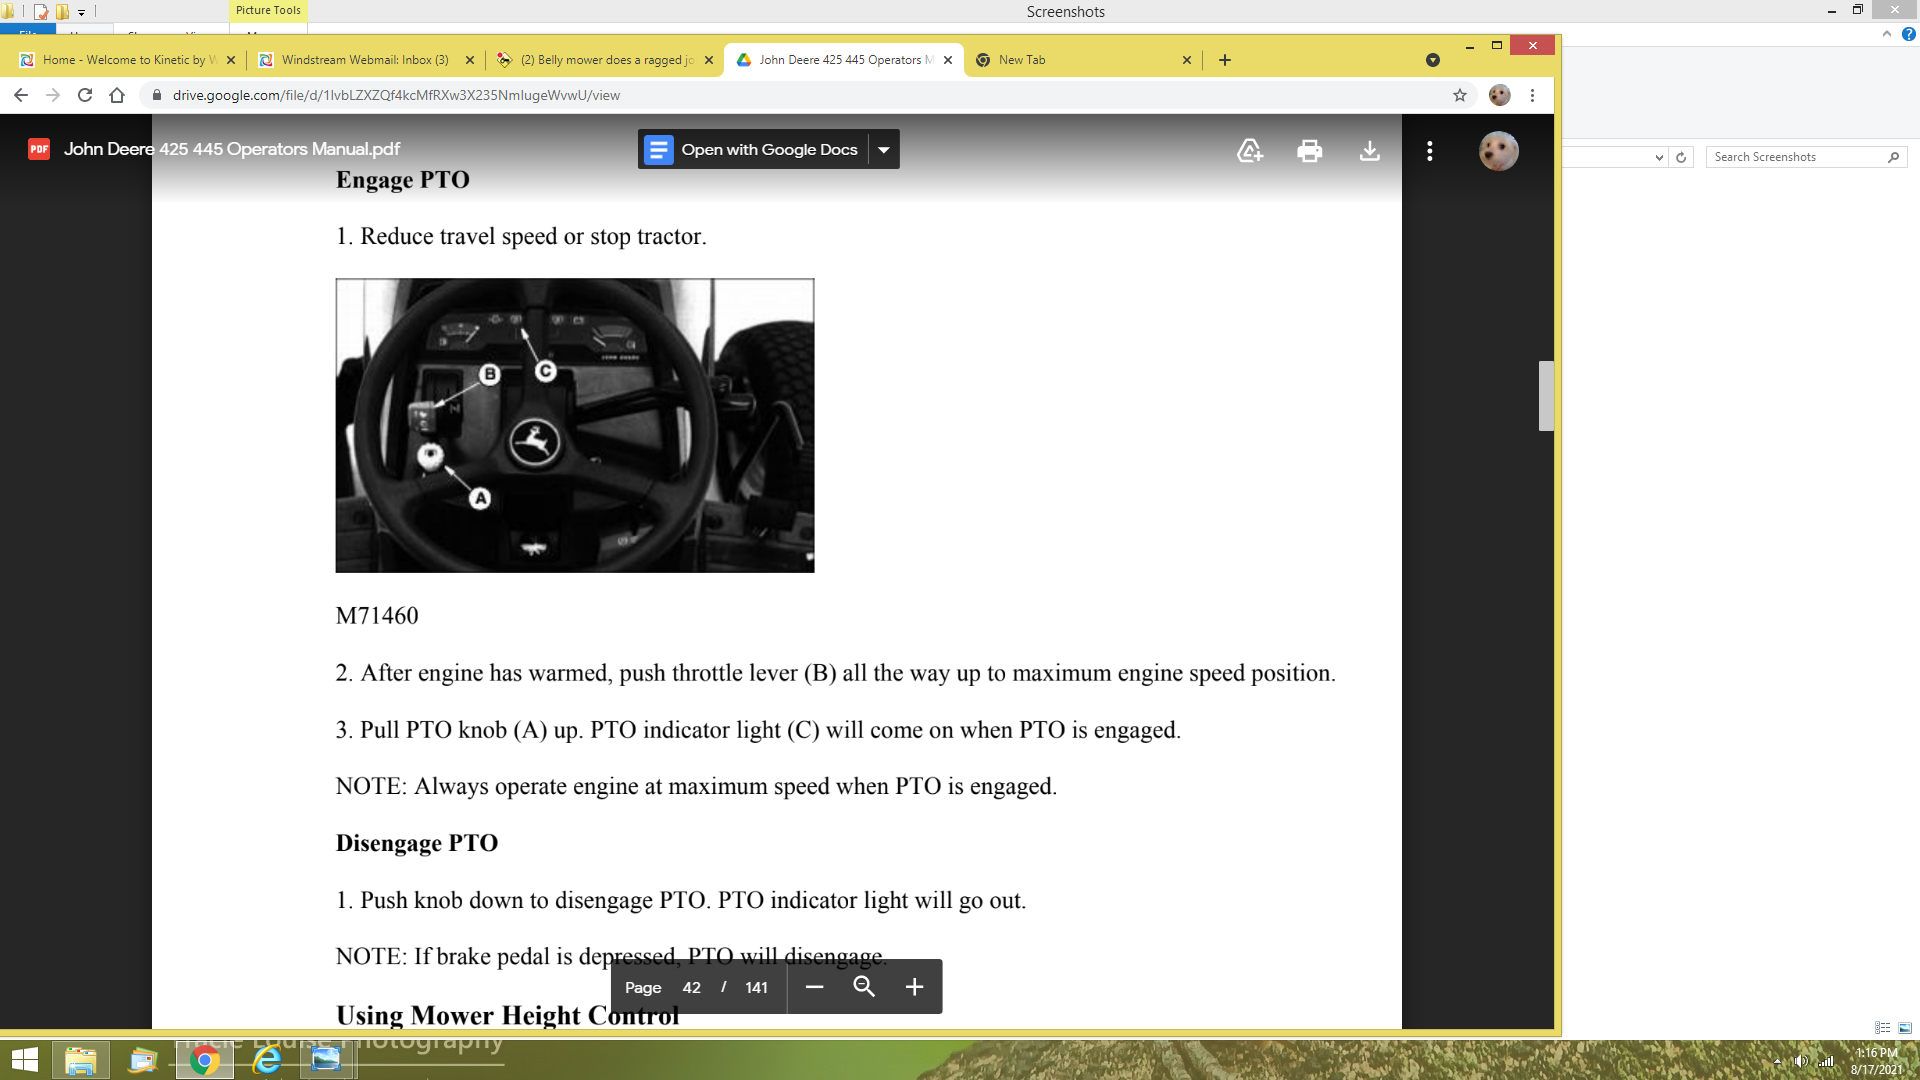Expand the Explorer address bar dropdown
Viewport: 1920px width, 1080px height.
click(1659, 157)
